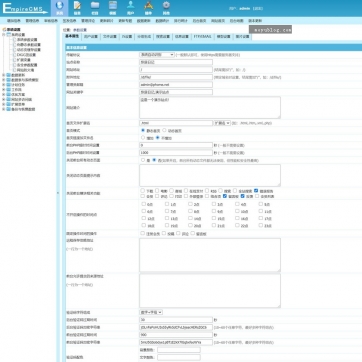
Task: Open the 扩展名 dropdown next to .html field
Action: coord(222,123)
